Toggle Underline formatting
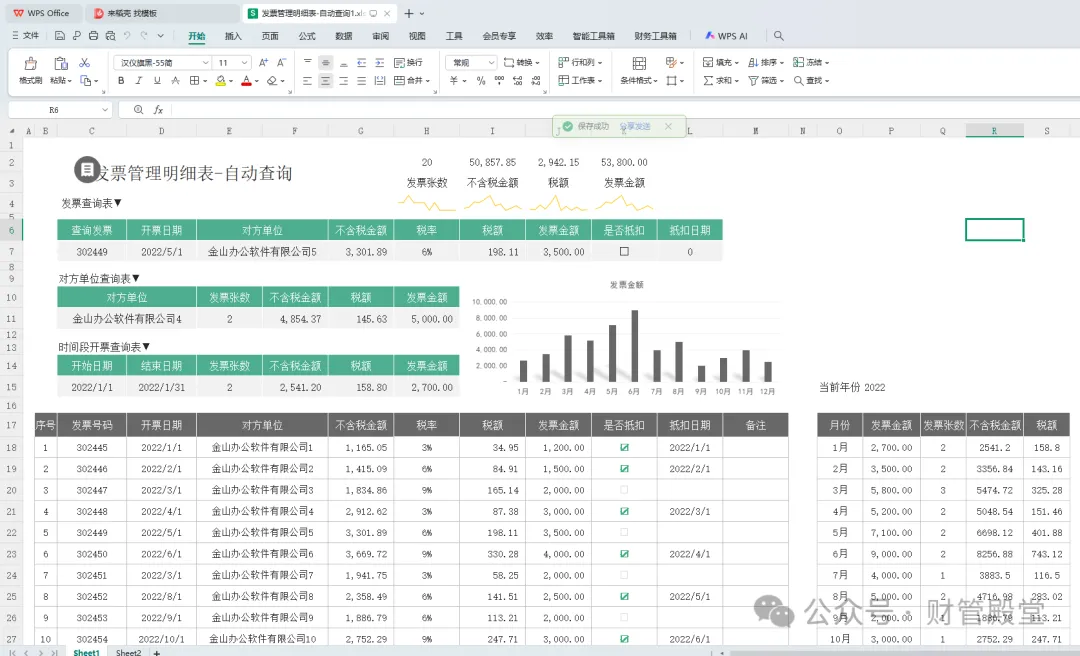 (157, 81)
